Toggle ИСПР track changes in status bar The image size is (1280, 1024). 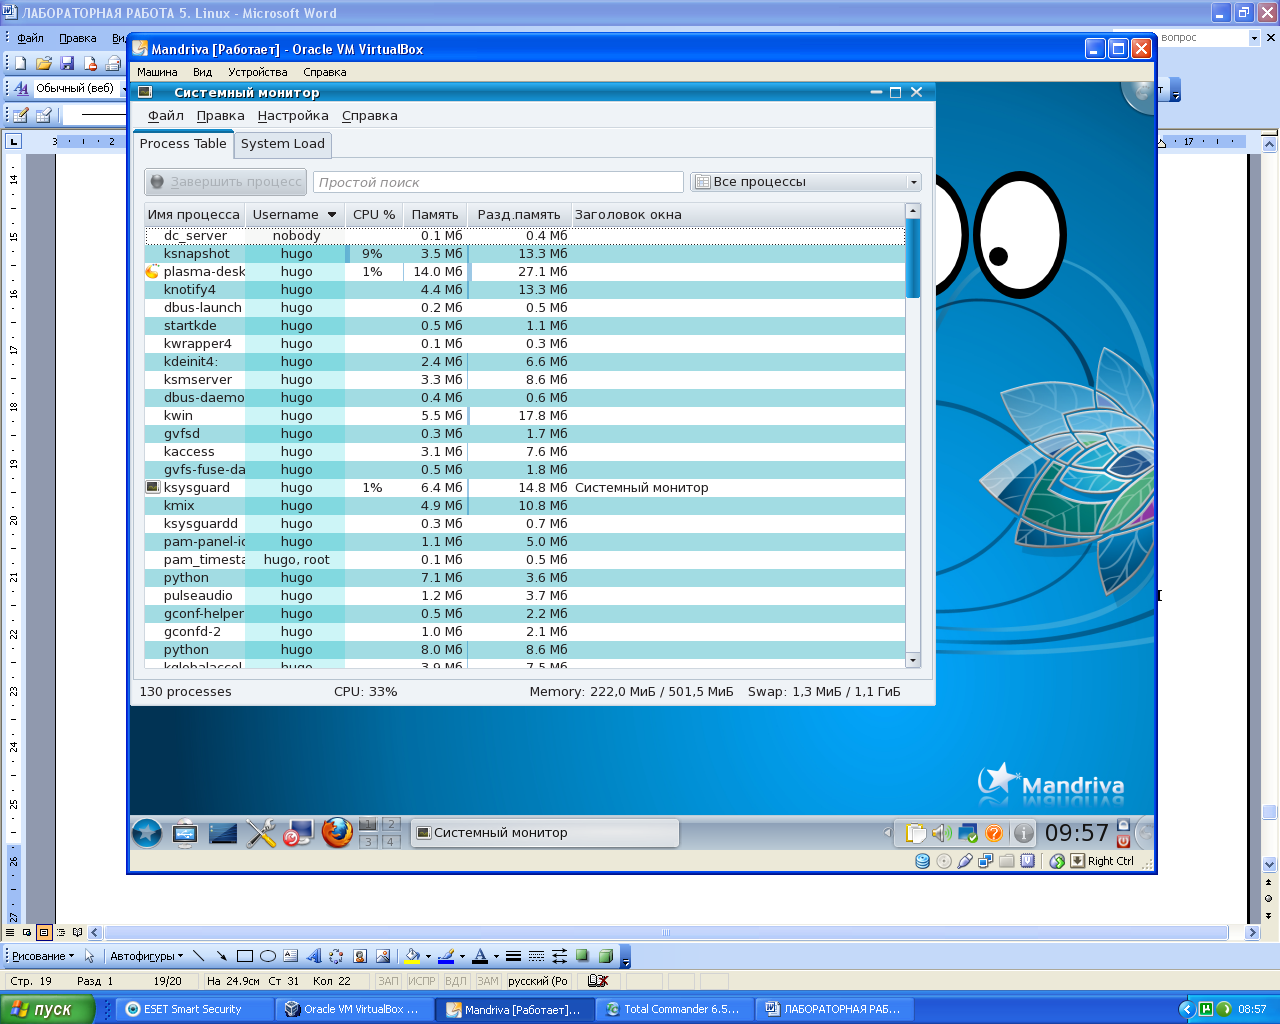pyautogui.click(x=422, y=981)
